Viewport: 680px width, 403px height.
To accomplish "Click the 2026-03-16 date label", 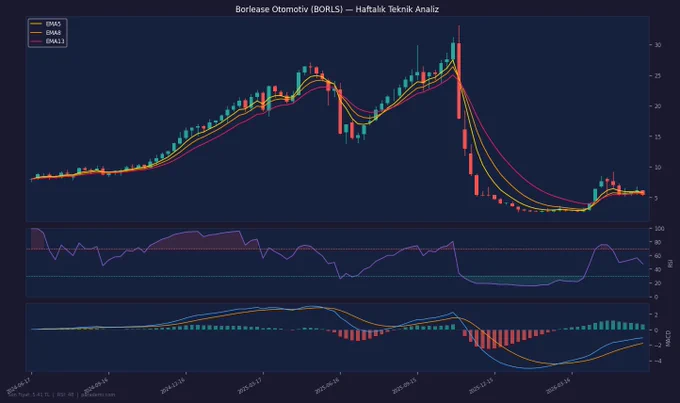I will (x=559, y=385).
